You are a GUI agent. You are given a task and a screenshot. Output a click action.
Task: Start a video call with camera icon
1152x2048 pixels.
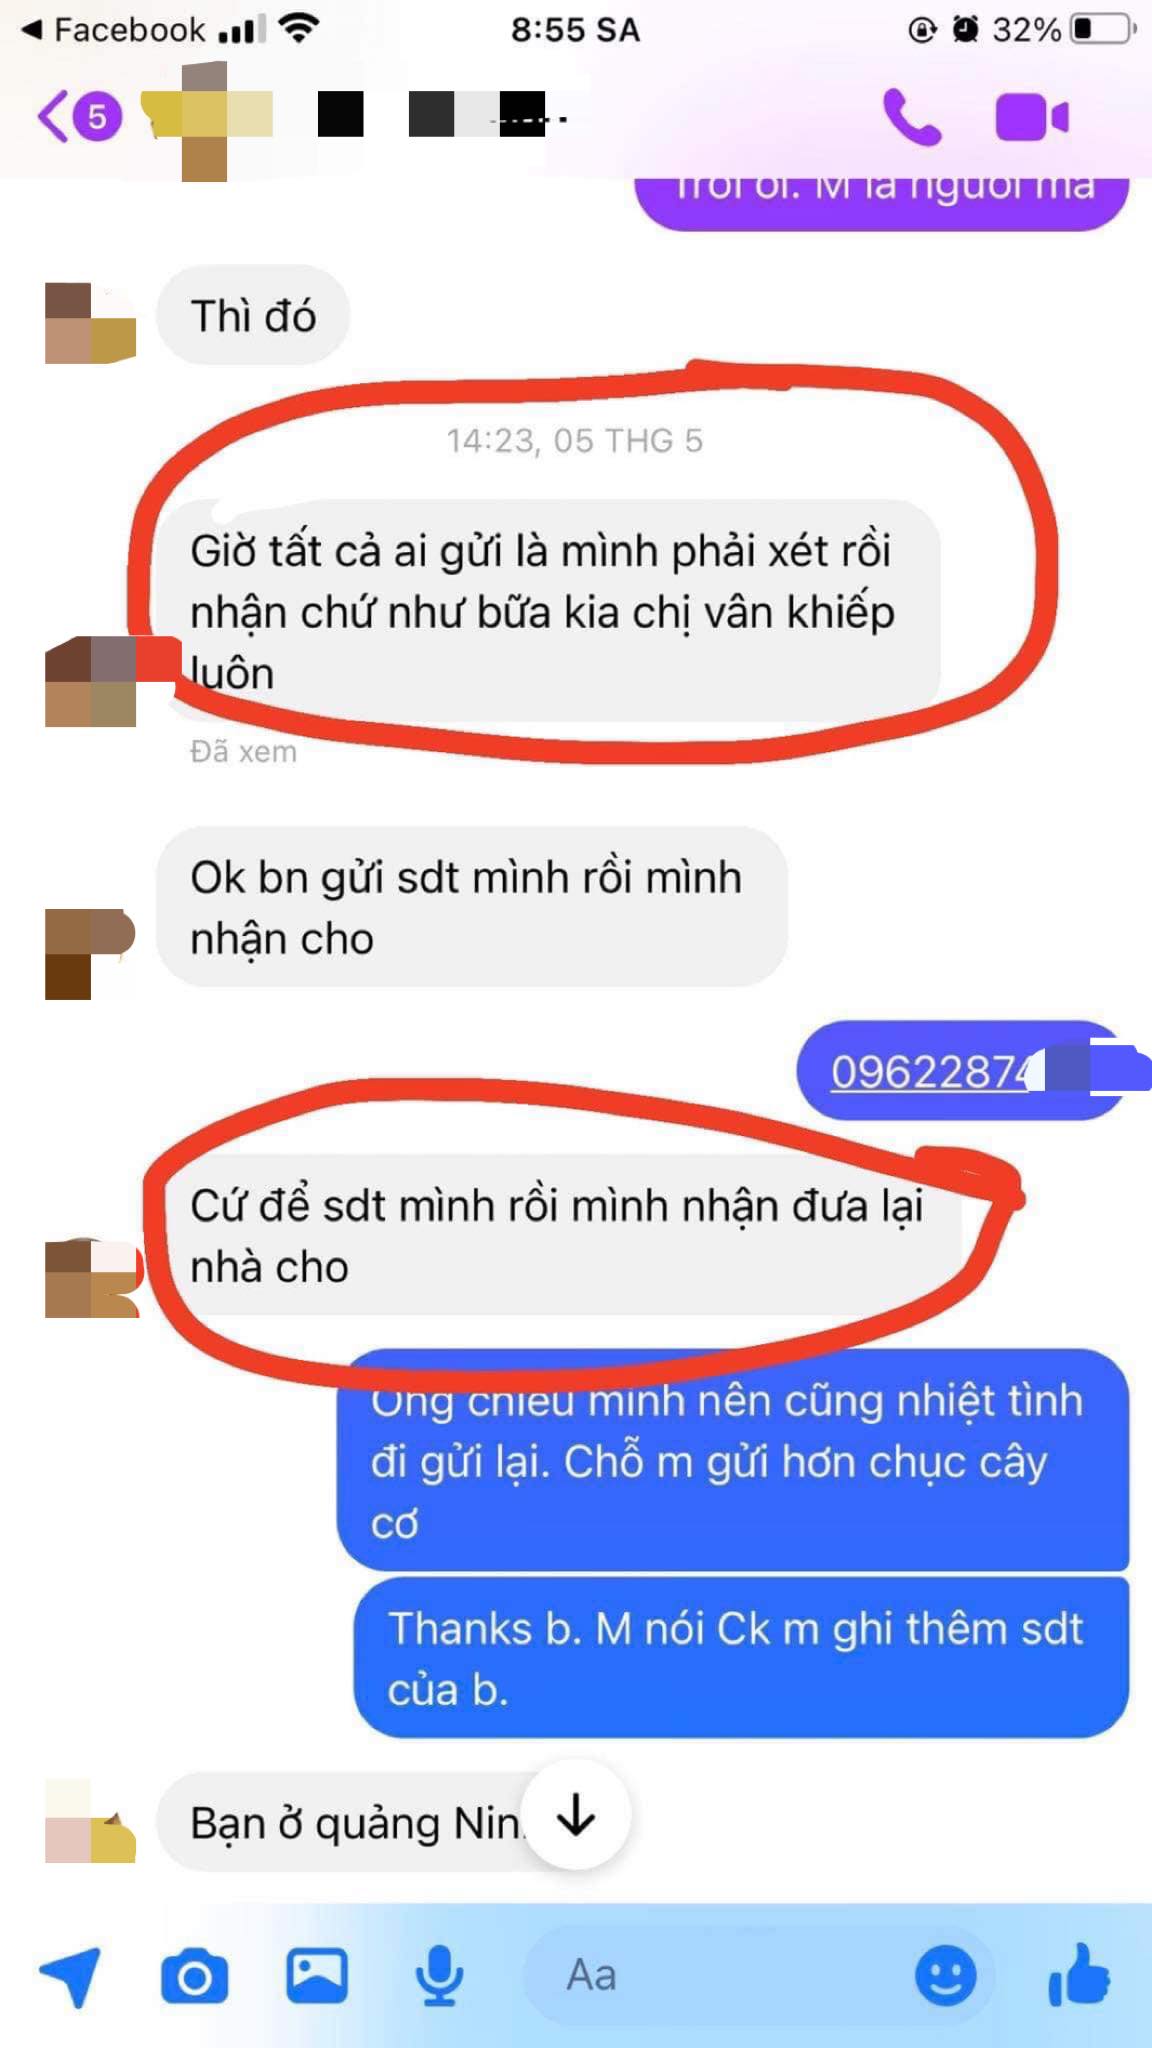1032,117
